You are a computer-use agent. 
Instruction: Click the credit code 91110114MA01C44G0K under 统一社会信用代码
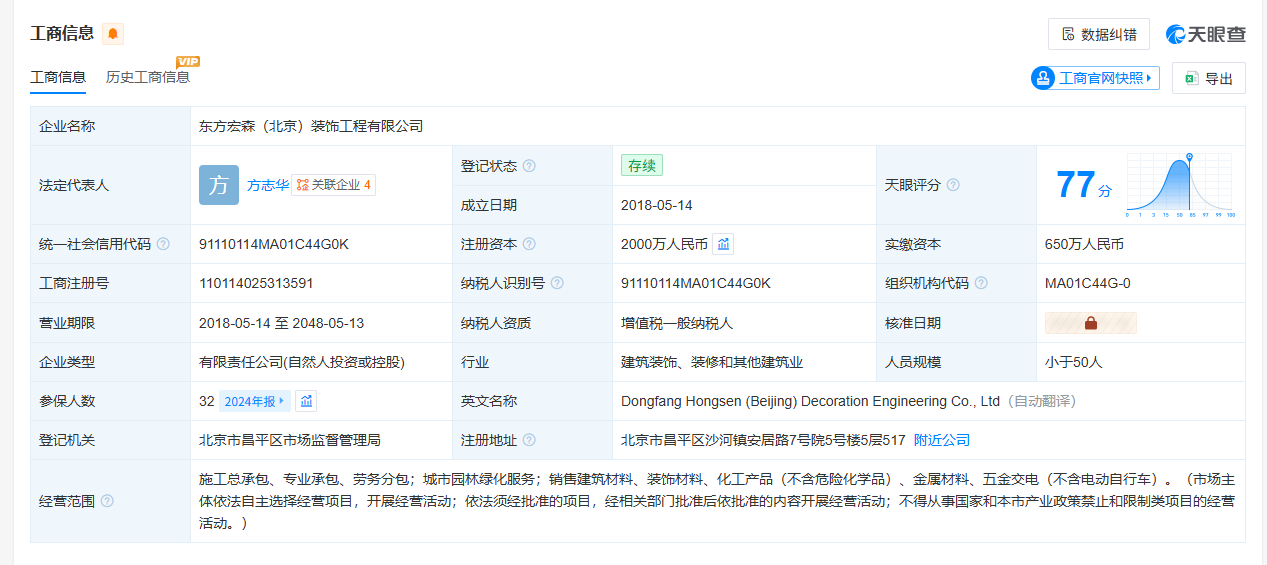click(274, 244)
